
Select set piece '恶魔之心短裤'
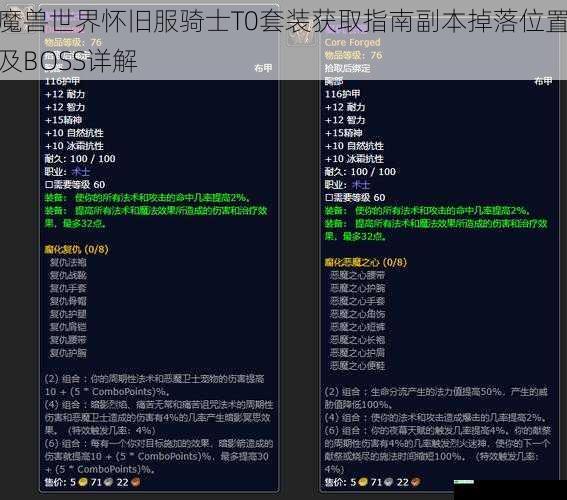tap(357, 327)
